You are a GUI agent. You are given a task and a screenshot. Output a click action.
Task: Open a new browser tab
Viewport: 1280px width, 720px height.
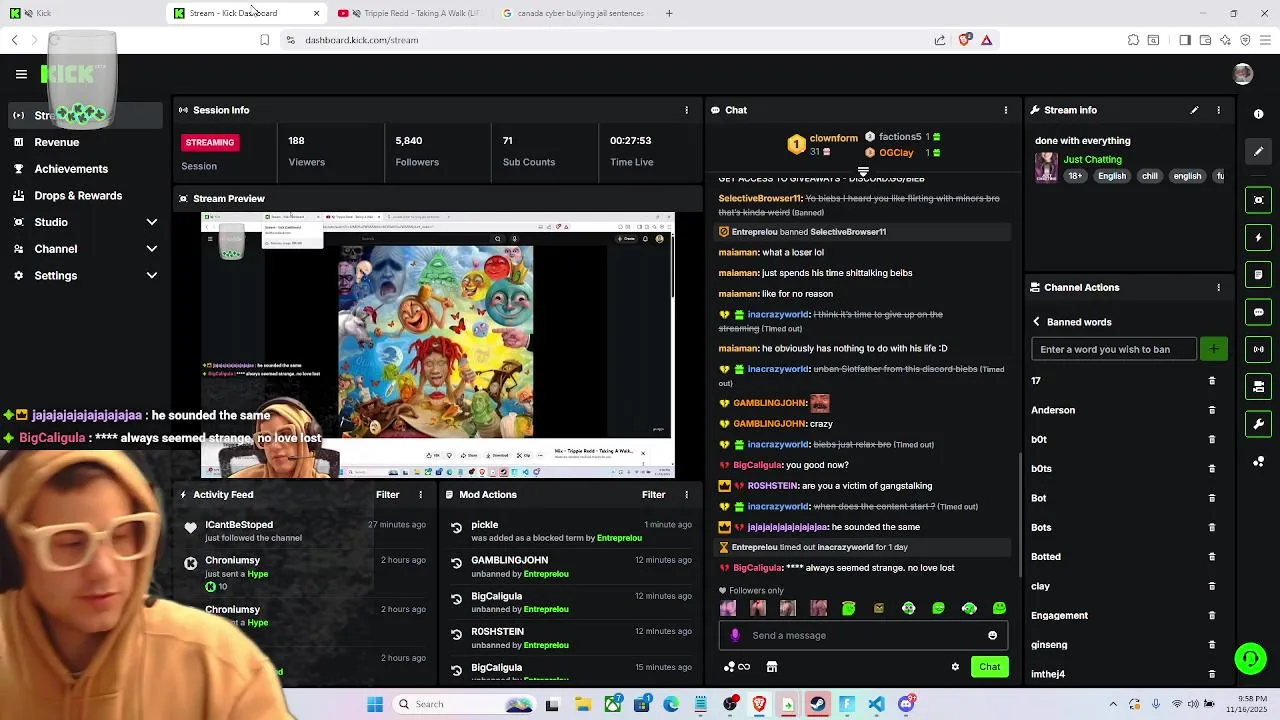click(669, 13)
